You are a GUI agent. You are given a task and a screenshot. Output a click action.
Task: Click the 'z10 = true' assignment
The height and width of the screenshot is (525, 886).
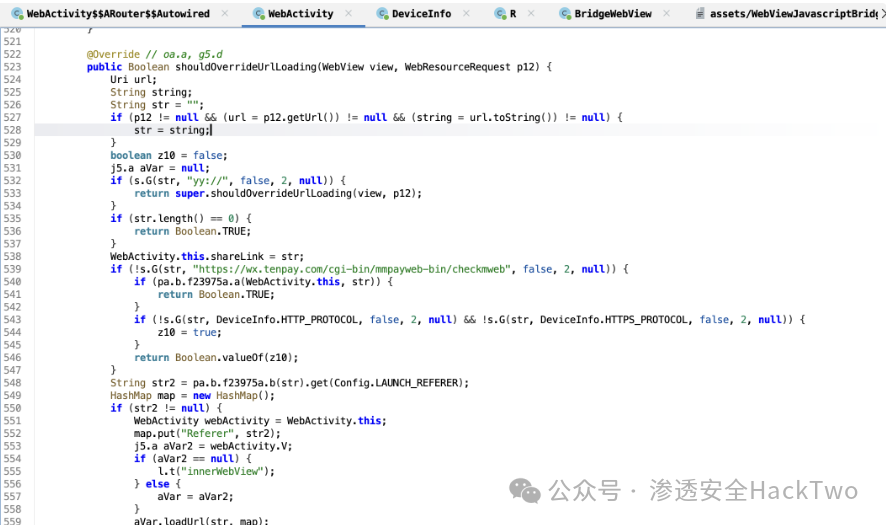[189, 332]
